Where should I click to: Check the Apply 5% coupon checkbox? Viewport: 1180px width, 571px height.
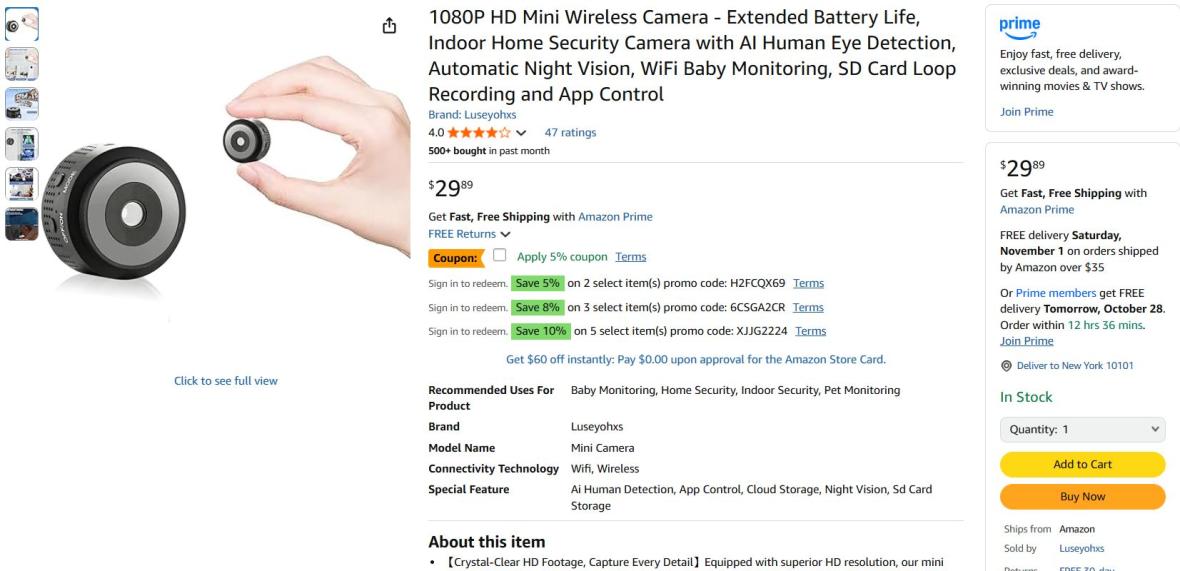click(500, 255)
